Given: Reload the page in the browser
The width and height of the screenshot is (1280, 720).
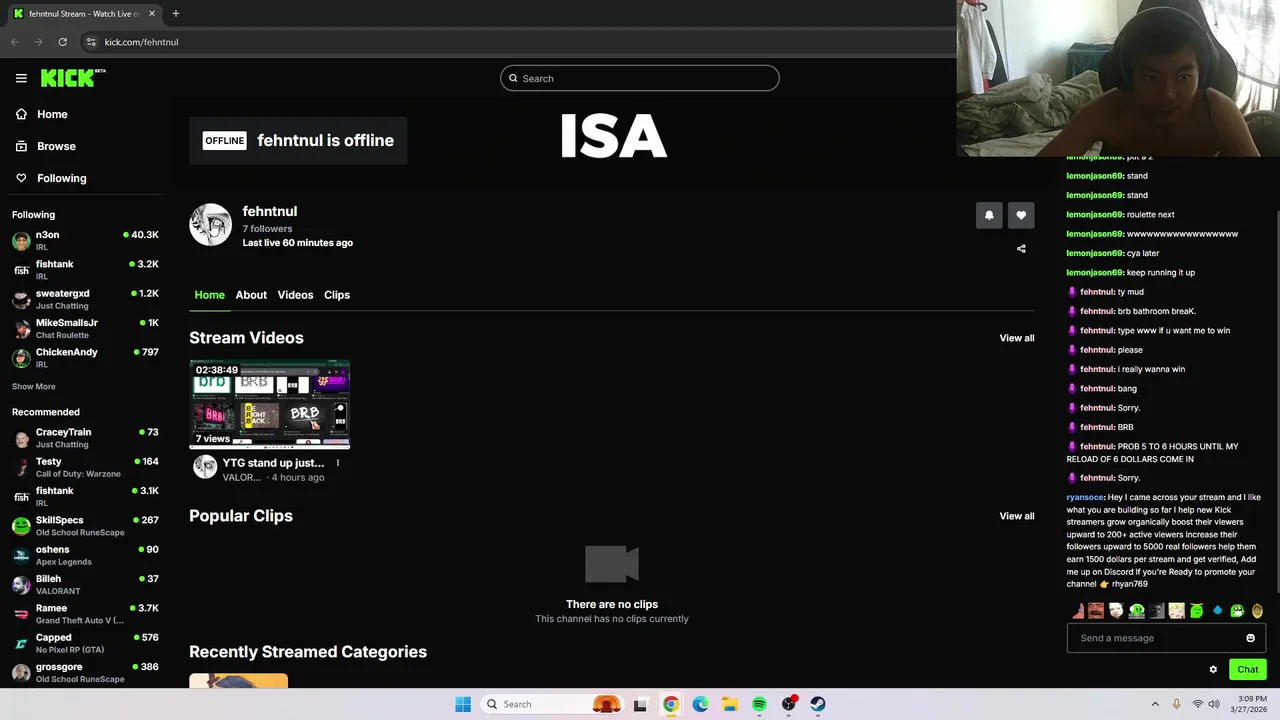Looking at the screenshot, I should click(x=62, y=42).
